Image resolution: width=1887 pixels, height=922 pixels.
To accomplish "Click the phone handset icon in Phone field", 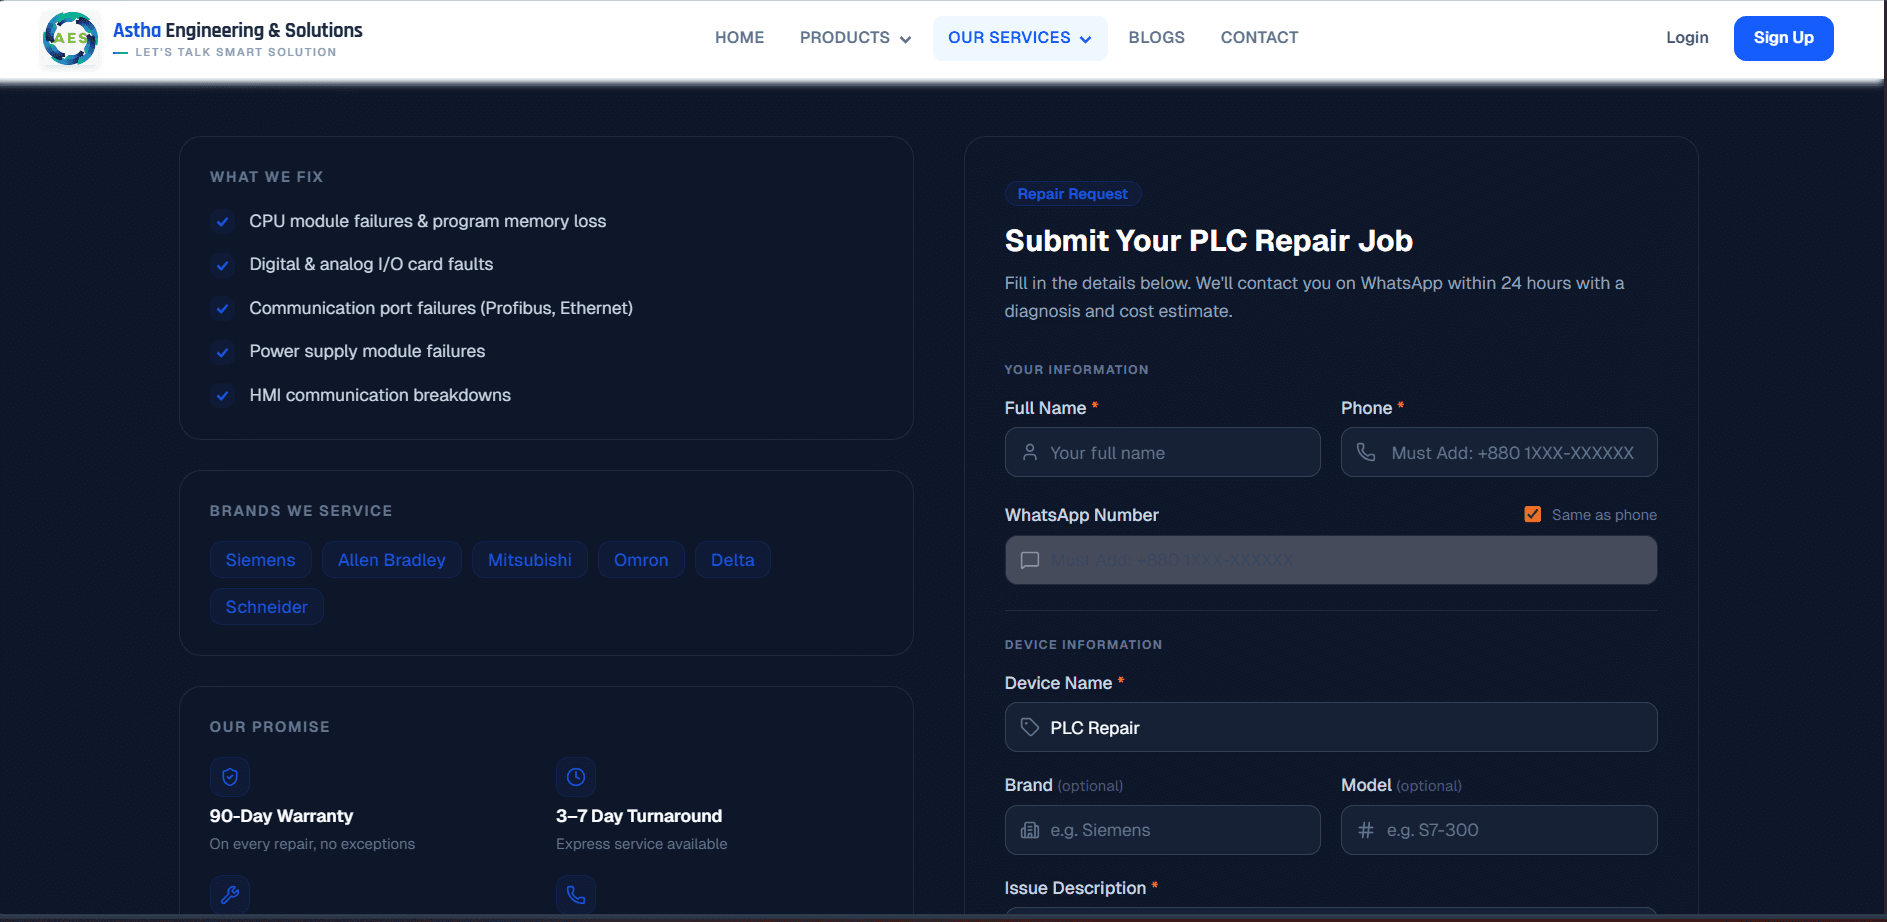I will (1366, 453).
